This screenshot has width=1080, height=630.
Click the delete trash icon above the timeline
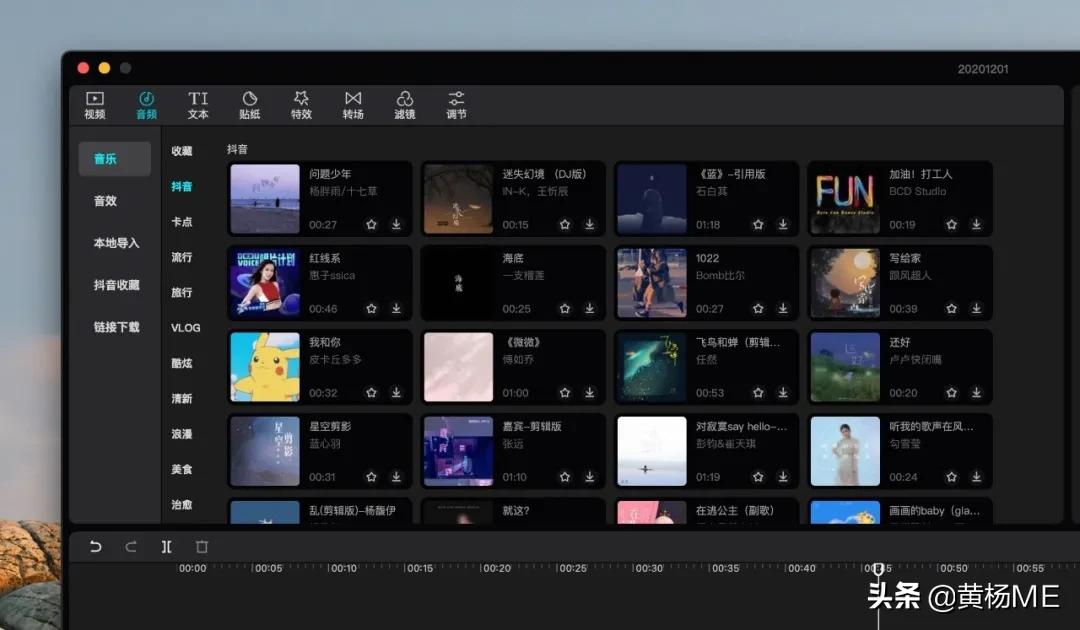pos(203,547)
